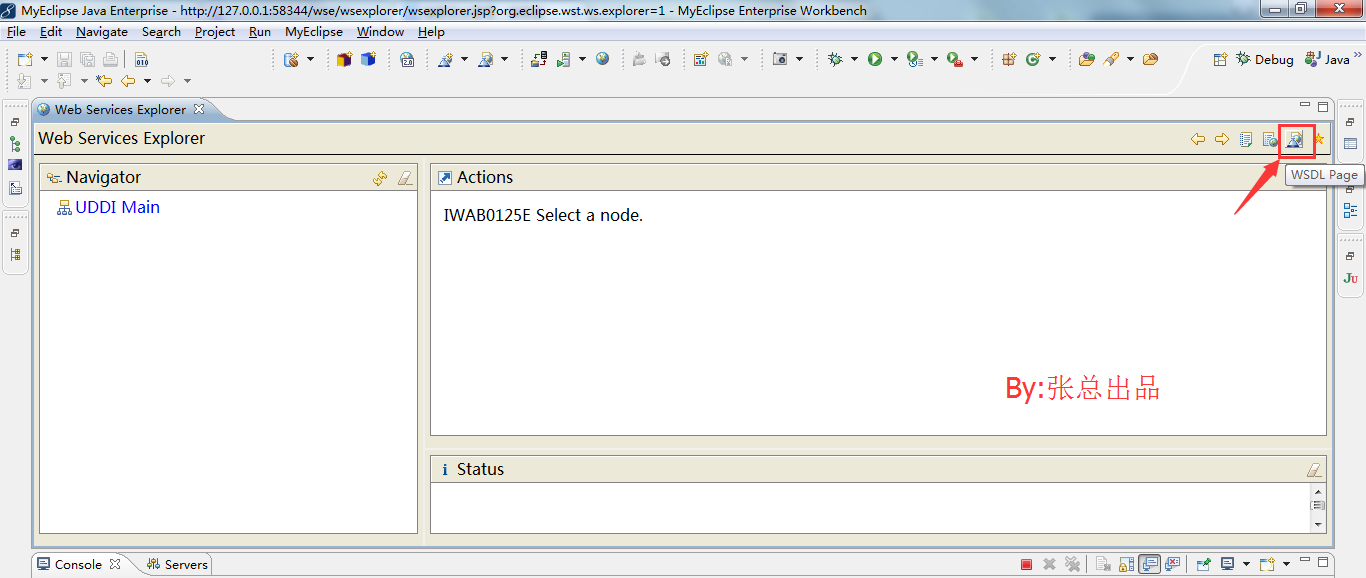1366x578 pixels.
Task: Open the Open Console dropdown arrow
Action: pyautogui.click(x=1286, y=564)
